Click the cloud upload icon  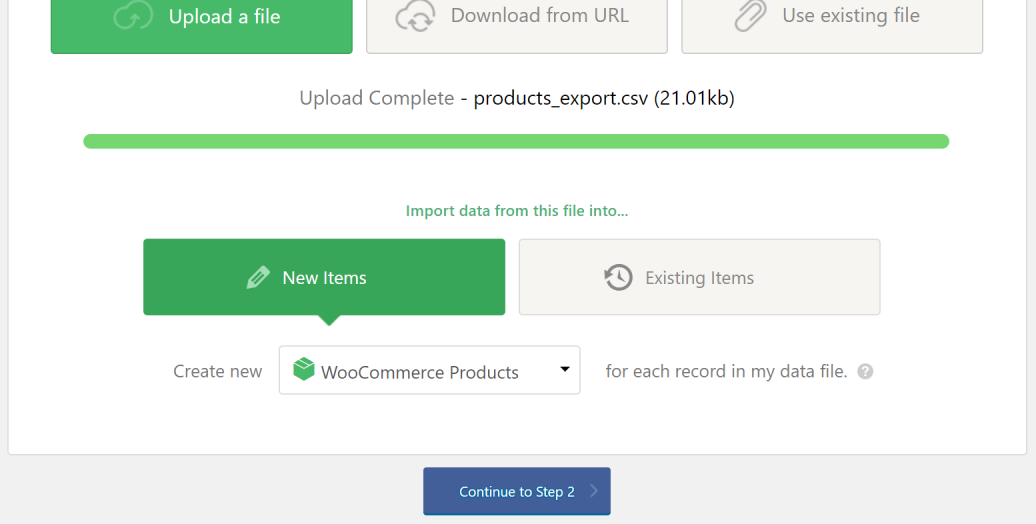point(133,16)
